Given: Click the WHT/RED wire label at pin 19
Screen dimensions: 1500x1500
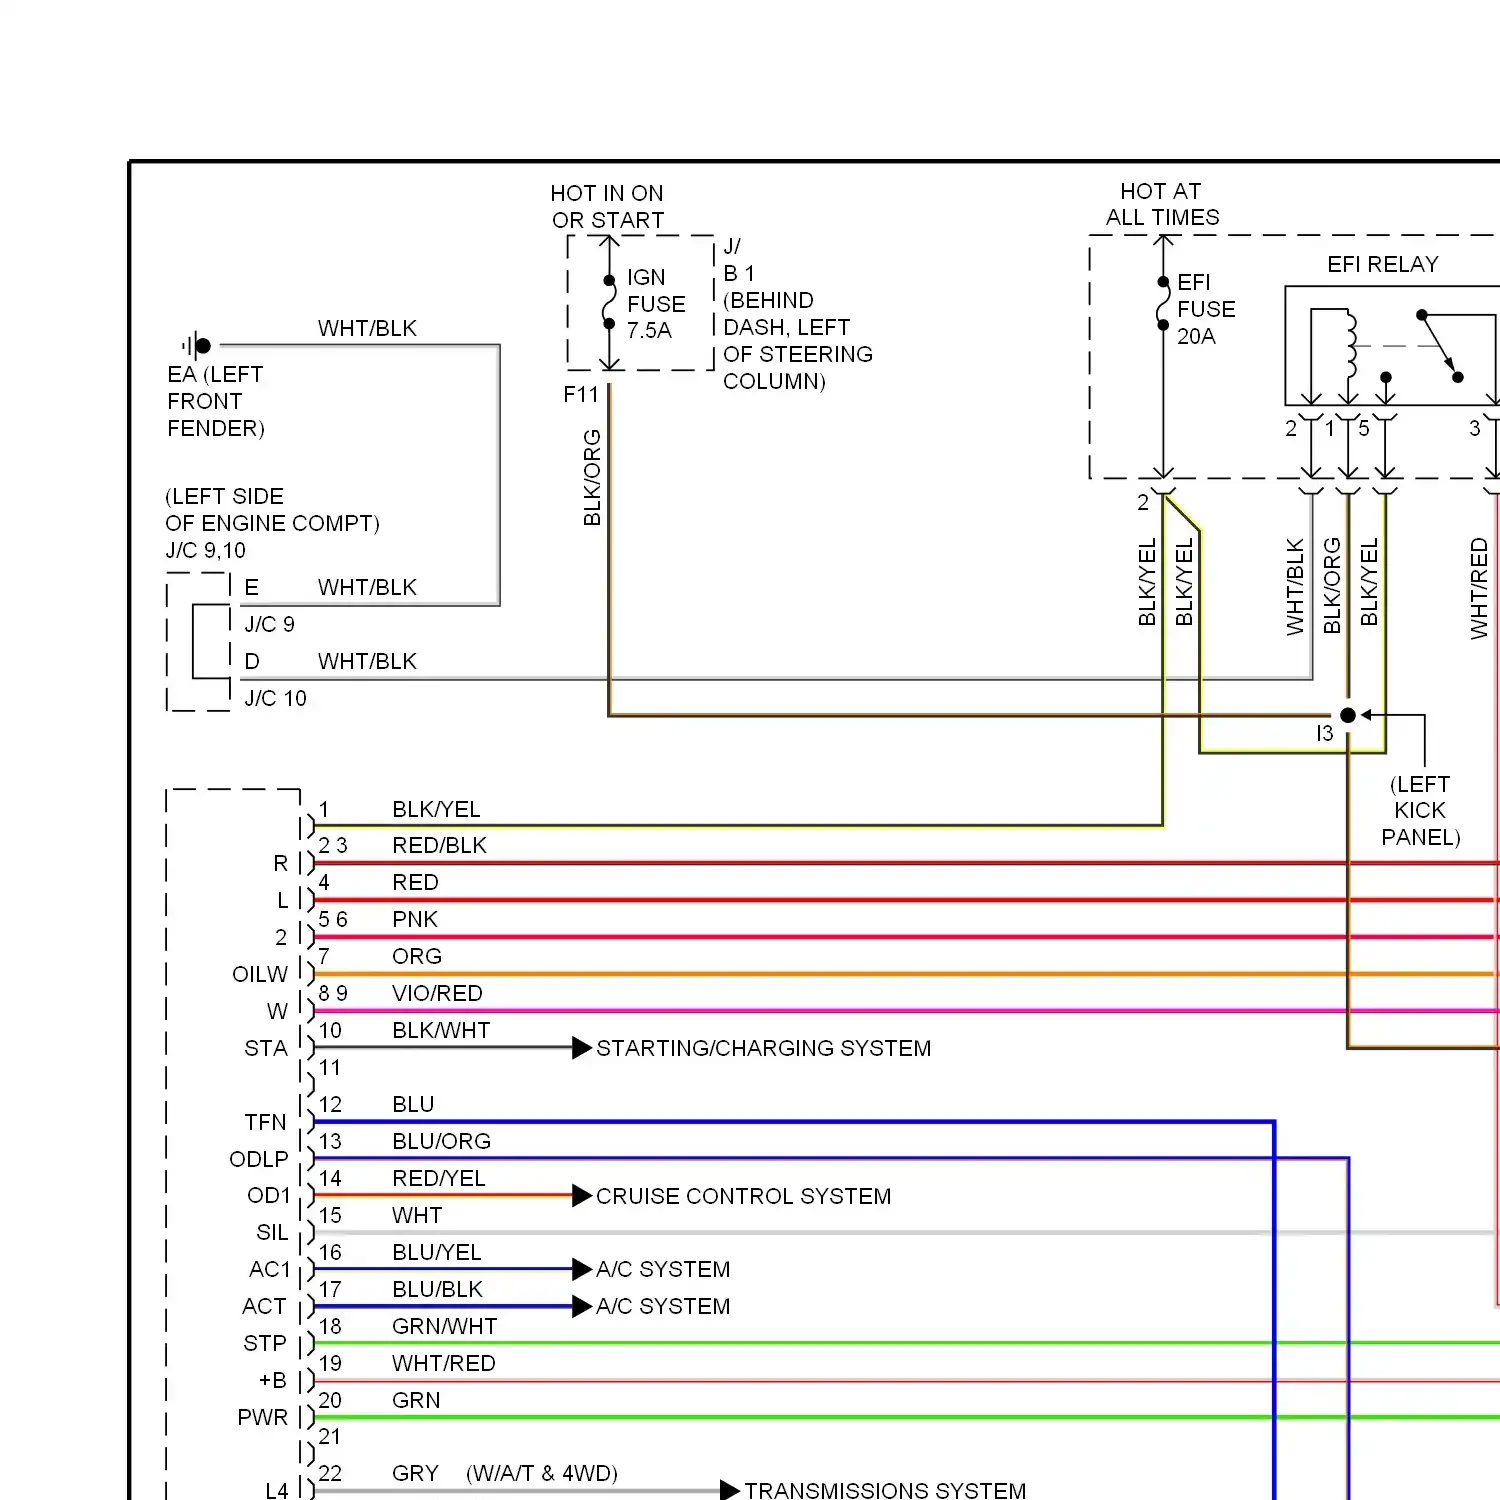Looking at the screenshot, I should [x=444, y=1364].
